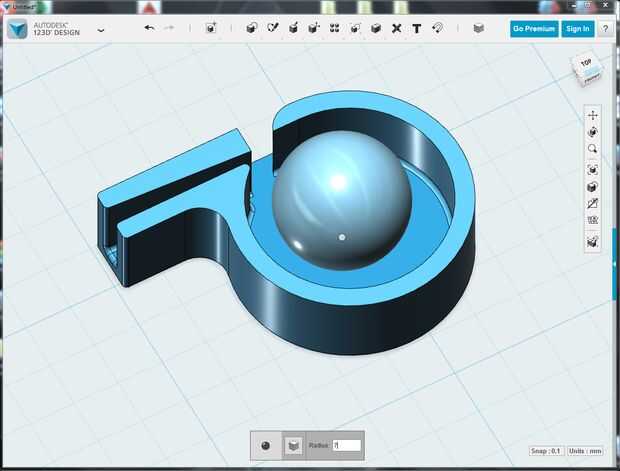Screen dimensions: 620x471
Task: Toggle sketch visibility in navigation bar
Action: tap(592, 203)
